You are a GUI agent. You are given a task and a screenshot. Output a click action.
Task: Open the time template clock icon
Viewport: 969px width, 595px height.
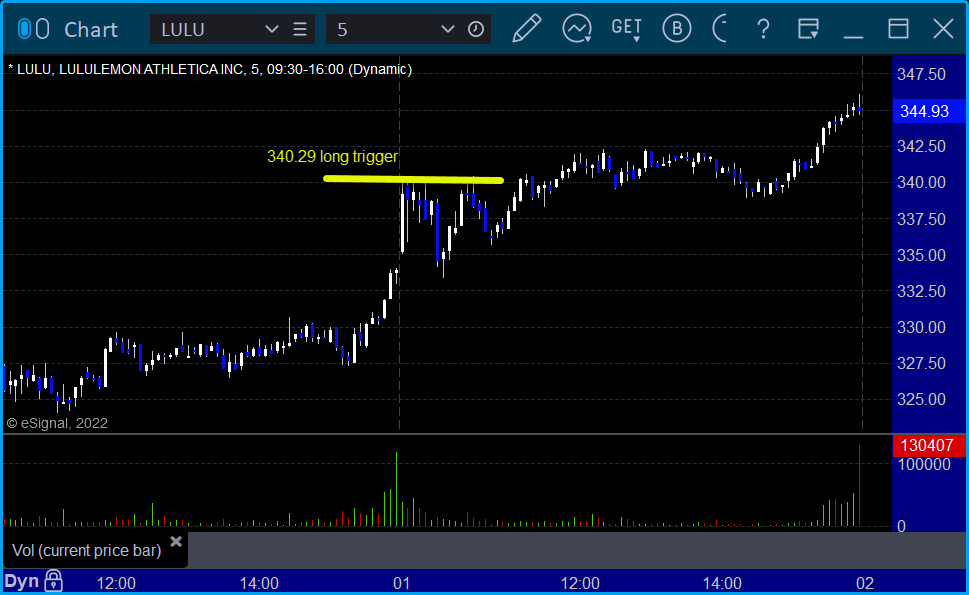476,29
